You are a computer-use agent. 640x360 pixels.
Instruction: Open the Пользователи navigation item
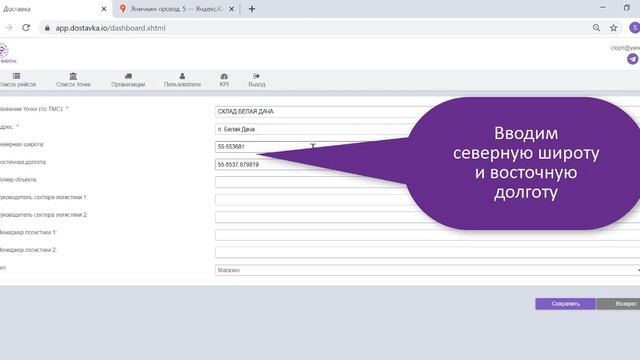click(182, 80)
